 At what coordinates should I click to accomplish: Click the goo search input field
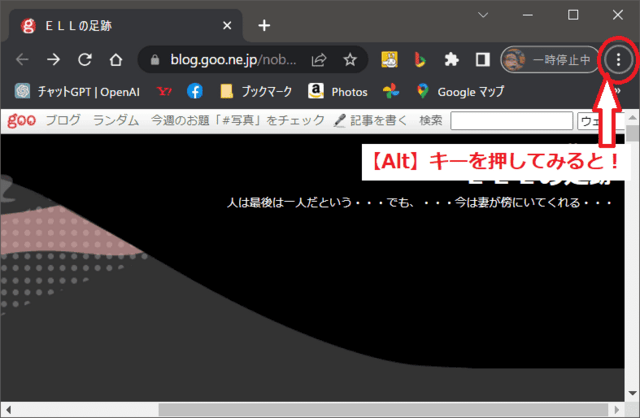coord(510,121)
